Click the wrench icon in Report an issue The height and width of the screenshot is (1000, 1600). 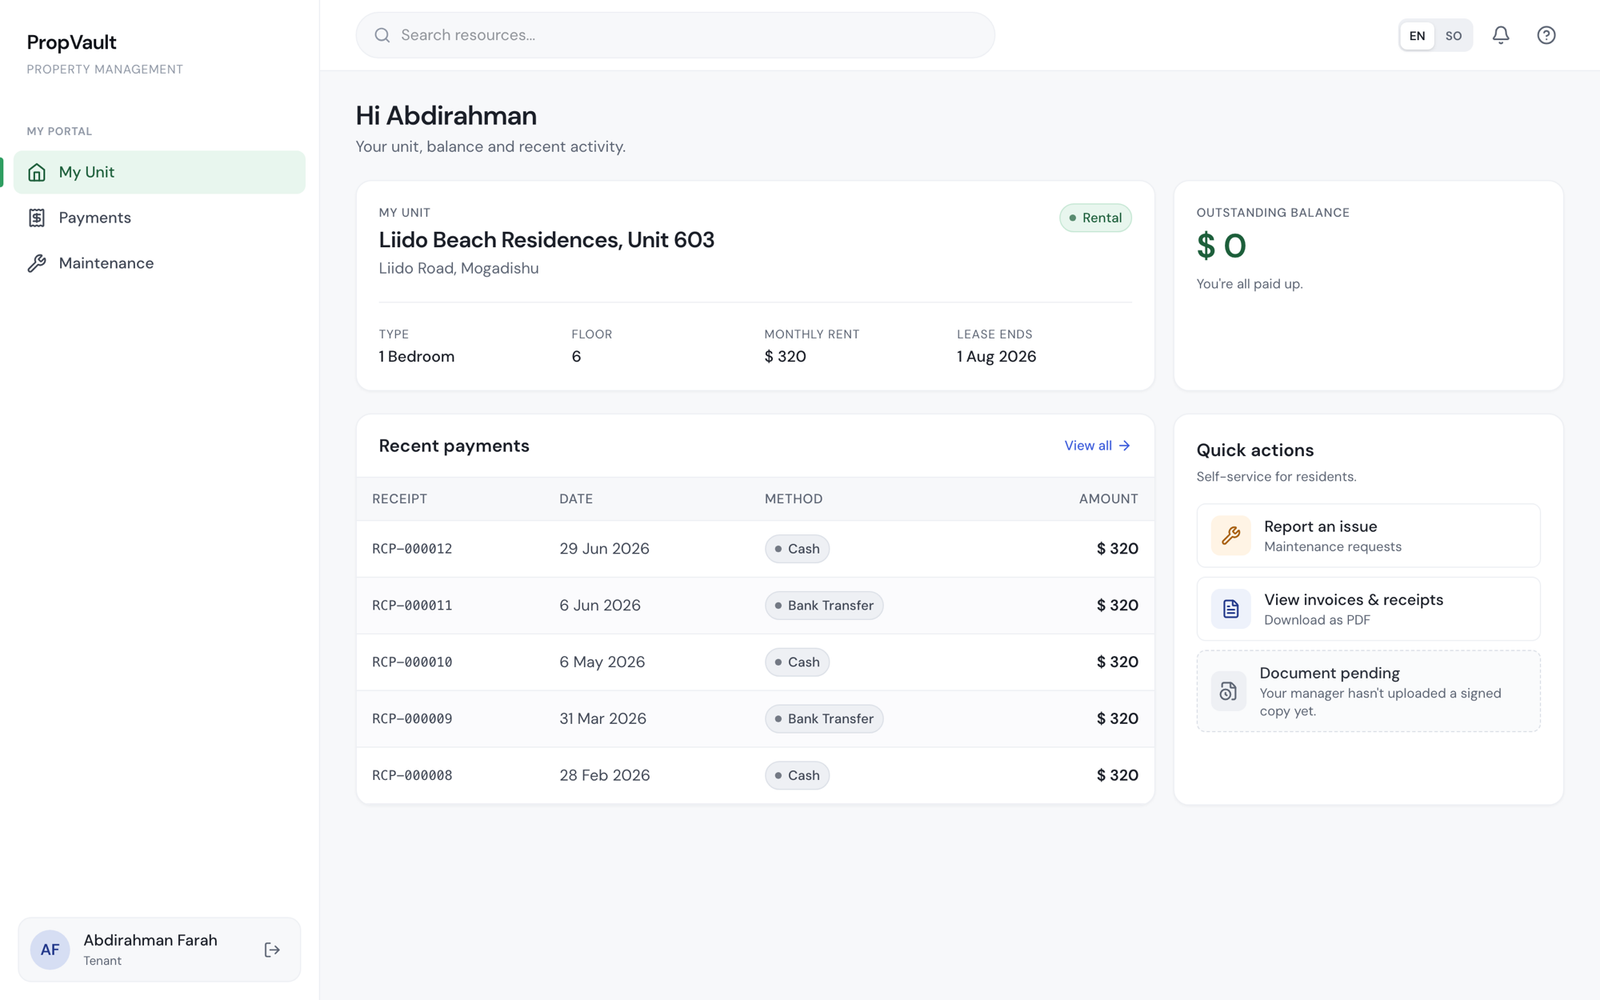pyautogui.click(x=1231, y=536)
